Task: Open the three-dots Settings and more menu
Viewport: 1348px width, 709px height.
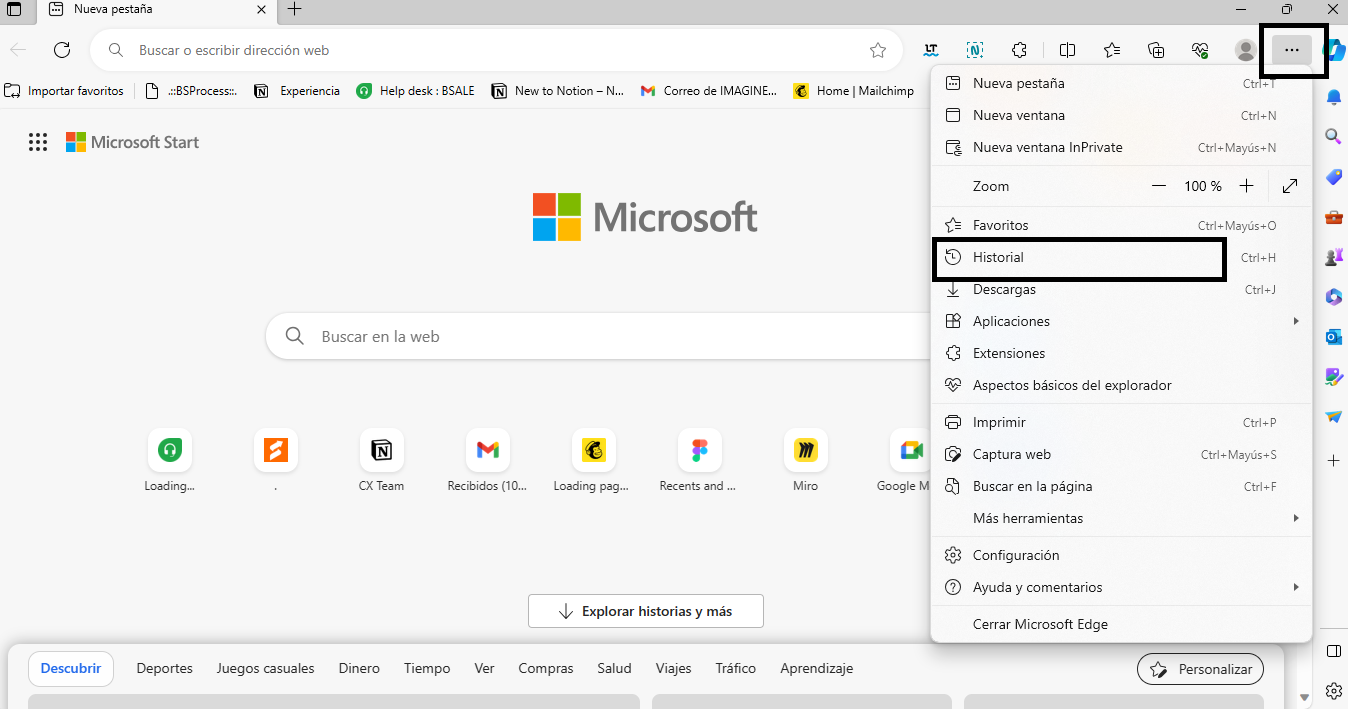Action: (1292, 50)
